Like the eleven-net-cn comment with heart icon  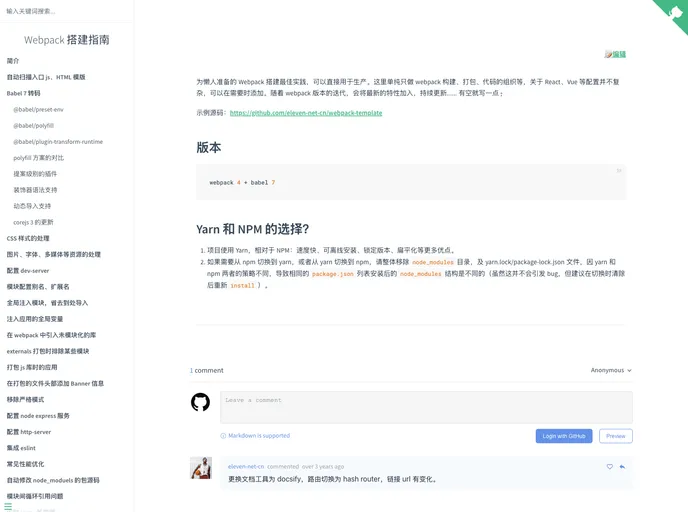[x=609, y=466]
